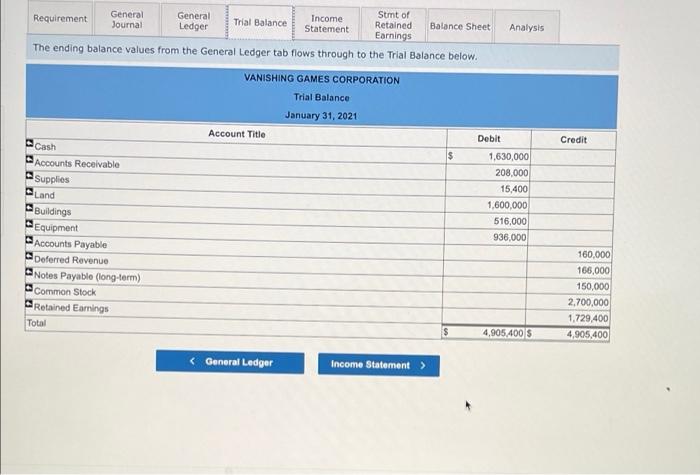Expand the Supplies row arrow

[29, 175]
